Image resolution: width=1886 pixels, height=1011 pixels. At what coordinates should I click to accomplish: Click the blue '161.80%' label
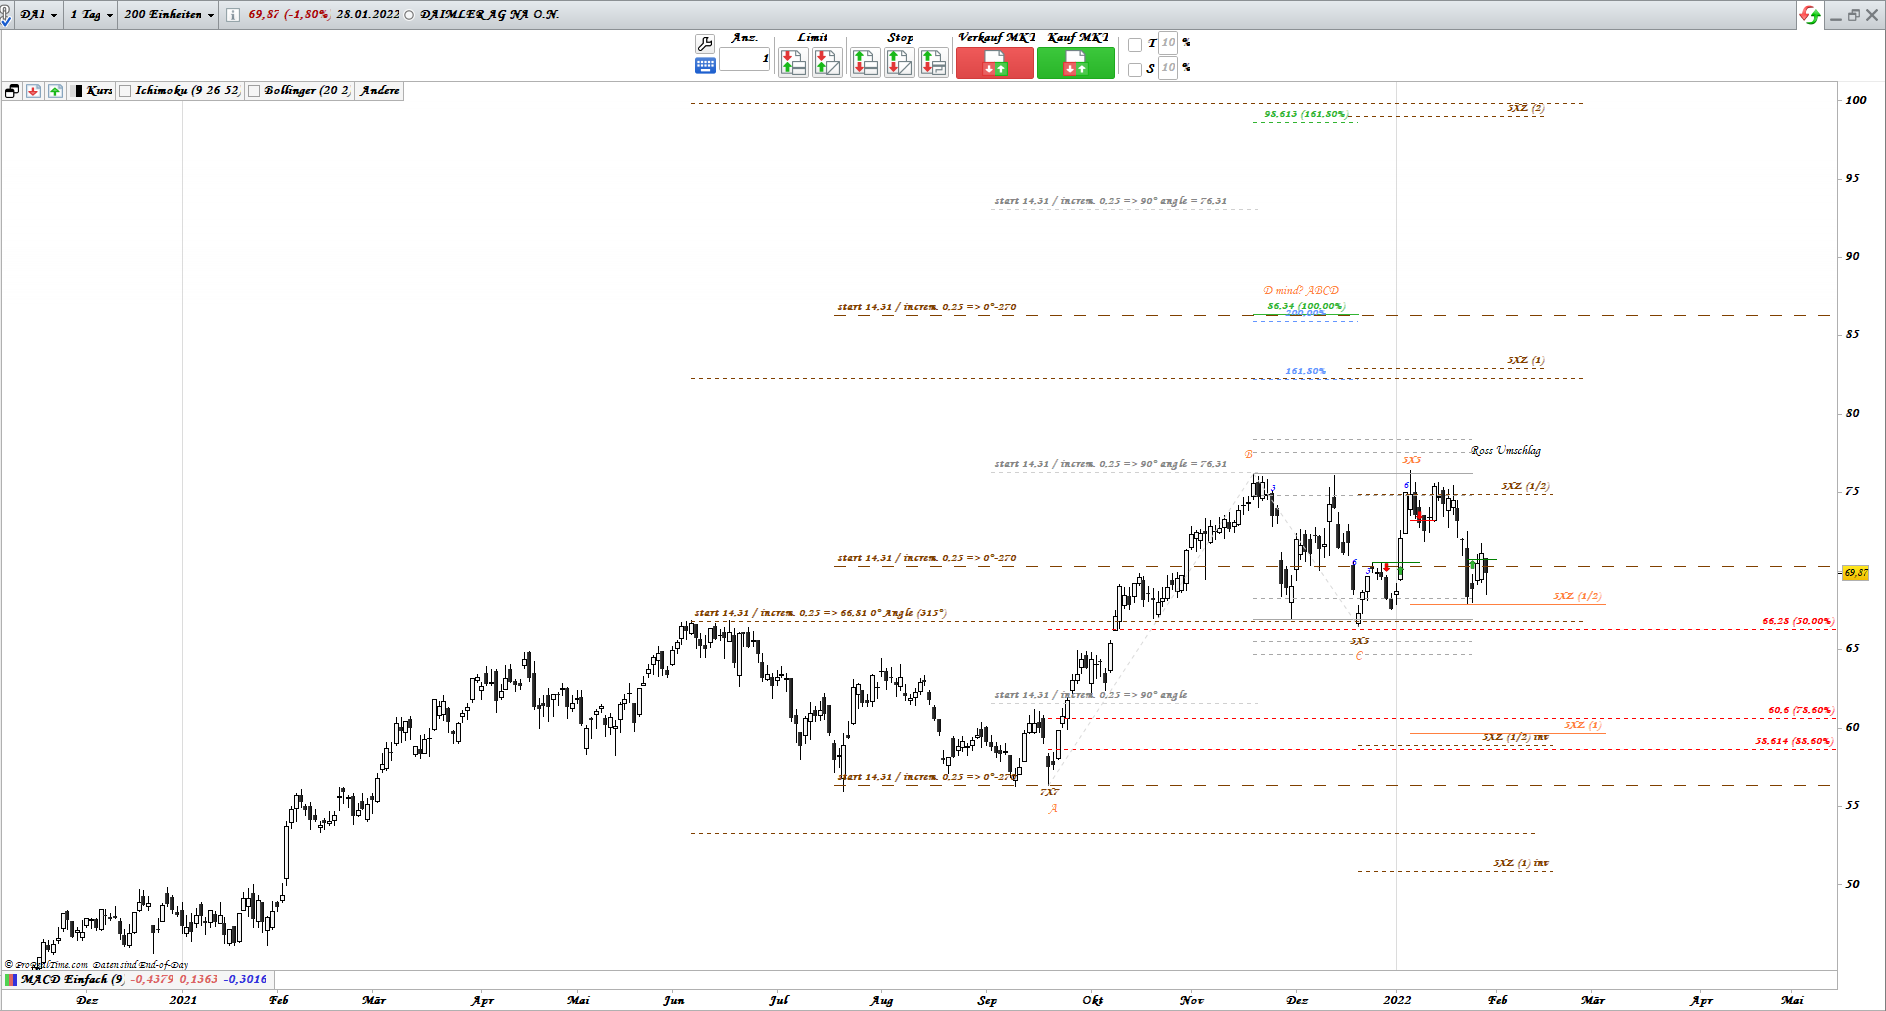(x=1305, y=371)
